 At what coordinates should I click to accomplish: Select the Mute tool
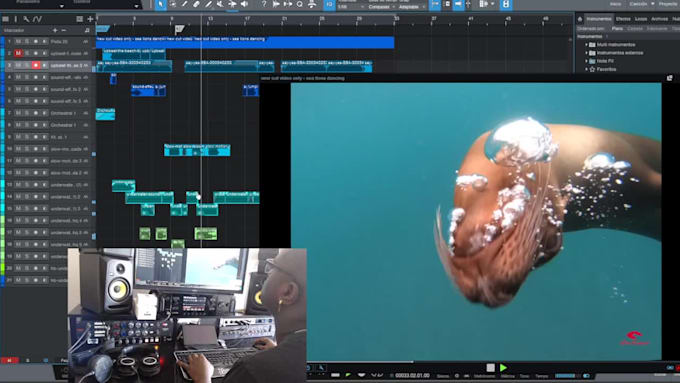(x=220, y=4)
